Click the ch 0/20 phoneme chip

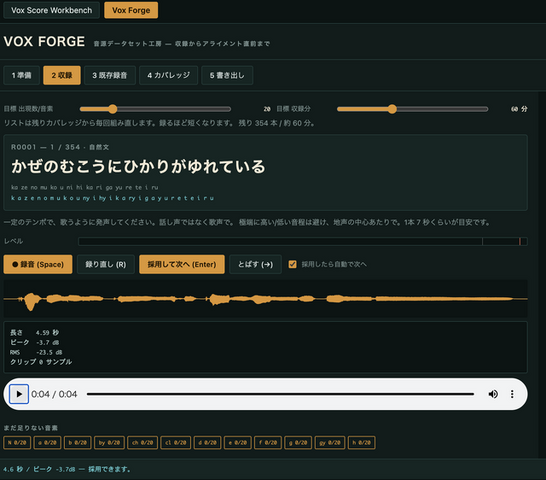[142, 443]
